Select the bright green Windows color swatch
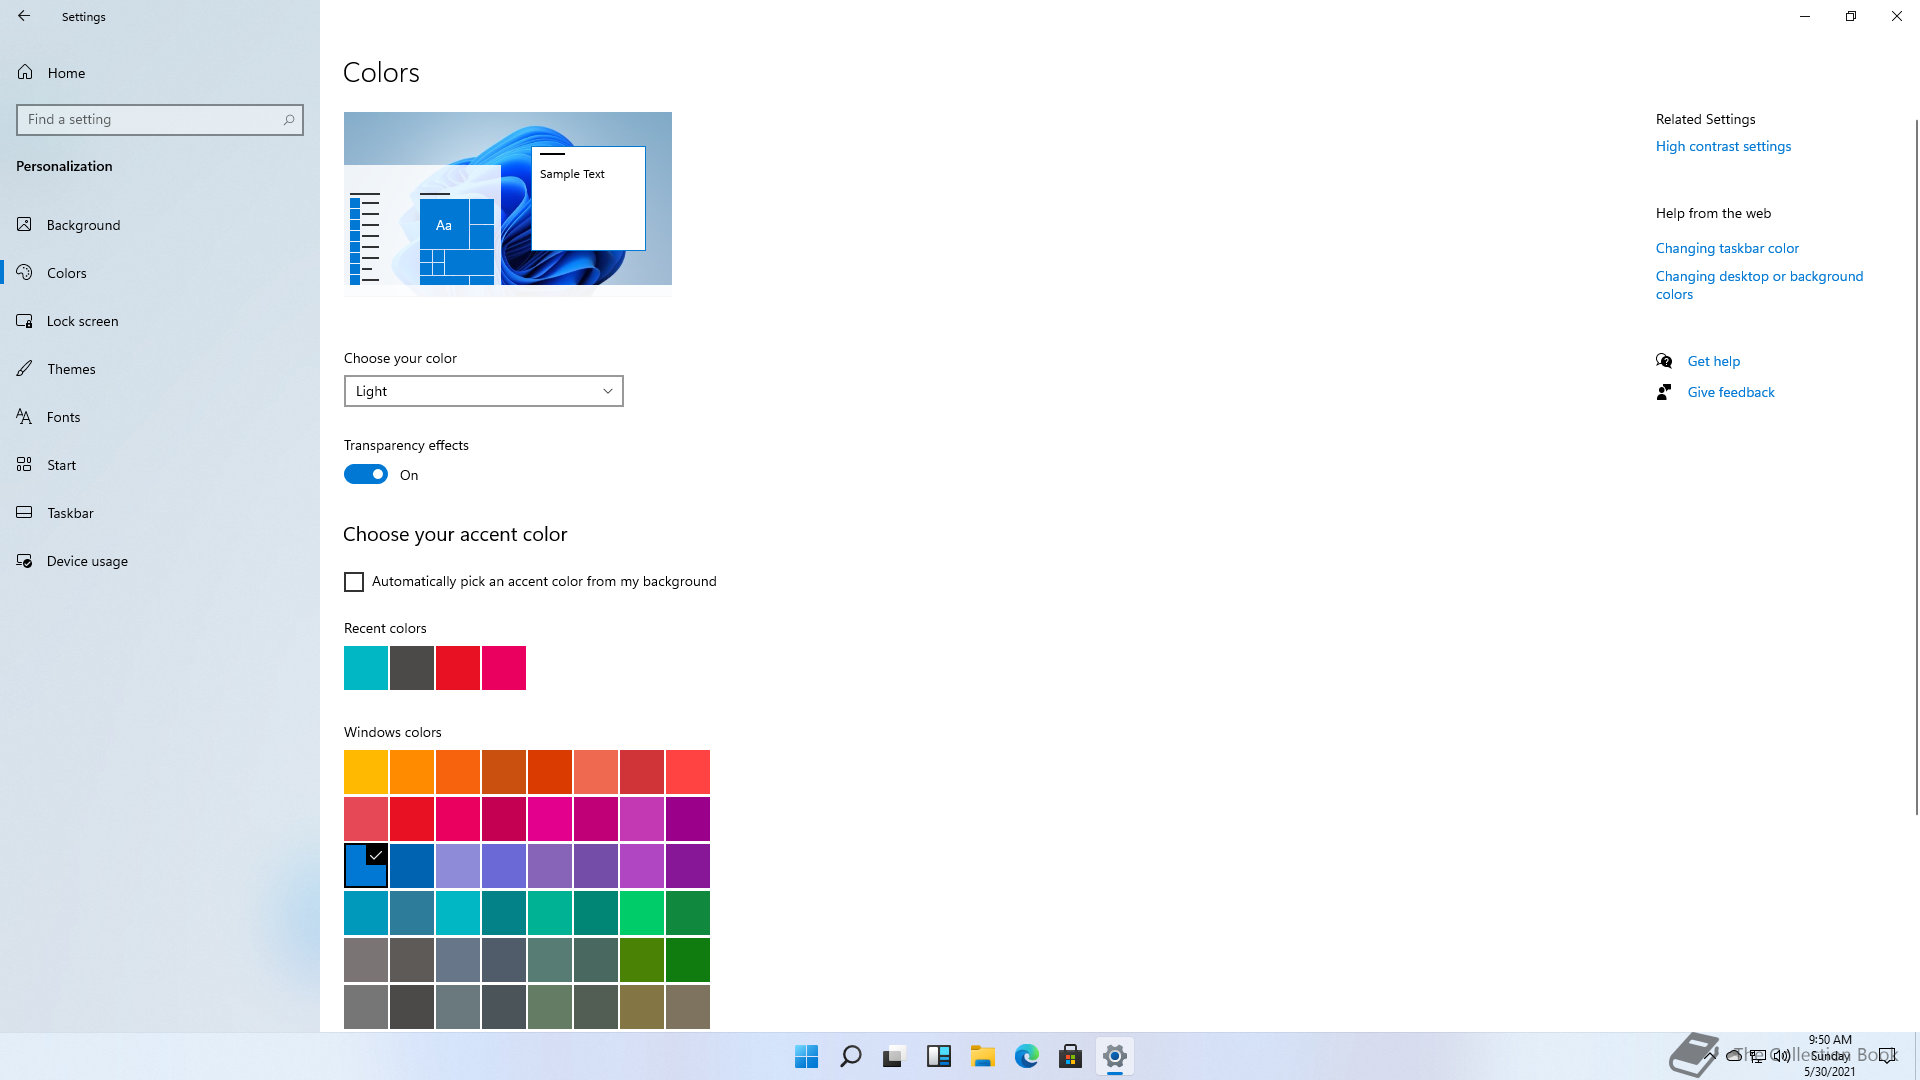 tap(642, 913)
